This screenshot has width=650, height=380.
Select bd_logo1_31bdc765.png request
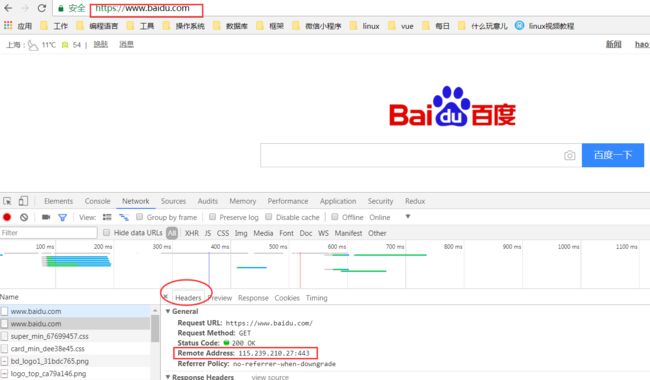pyautogui.click(x=75, y=361)
